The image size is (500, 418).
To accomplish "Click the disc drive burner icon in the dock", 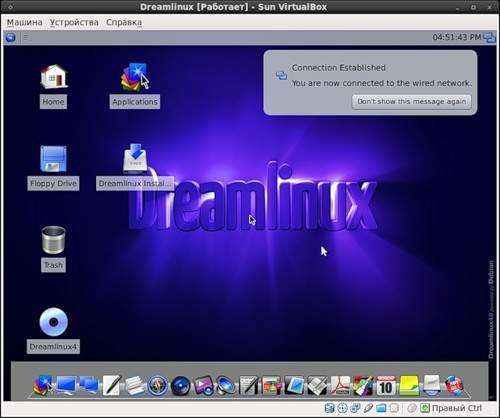I will pos(432,386).
